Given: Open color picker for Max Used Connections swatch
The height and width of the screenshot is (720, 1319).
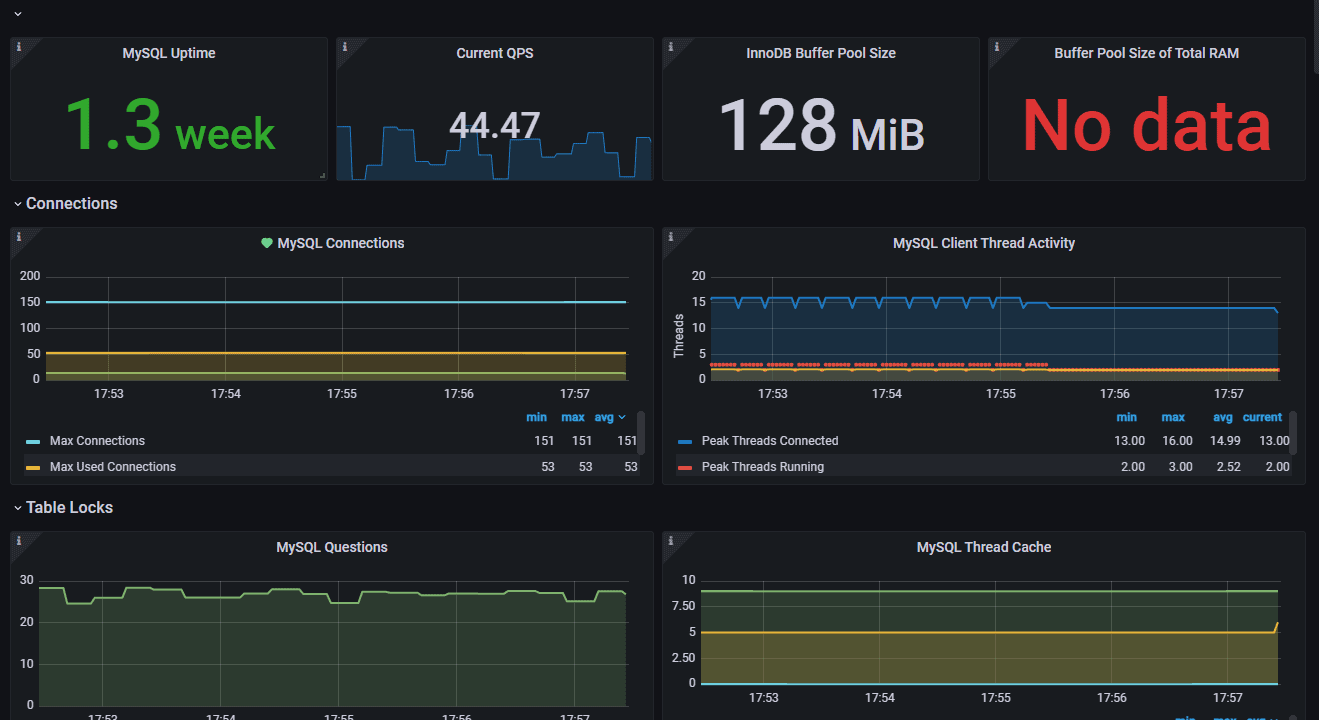Looking at the screenshot, I should coord(33,467).
